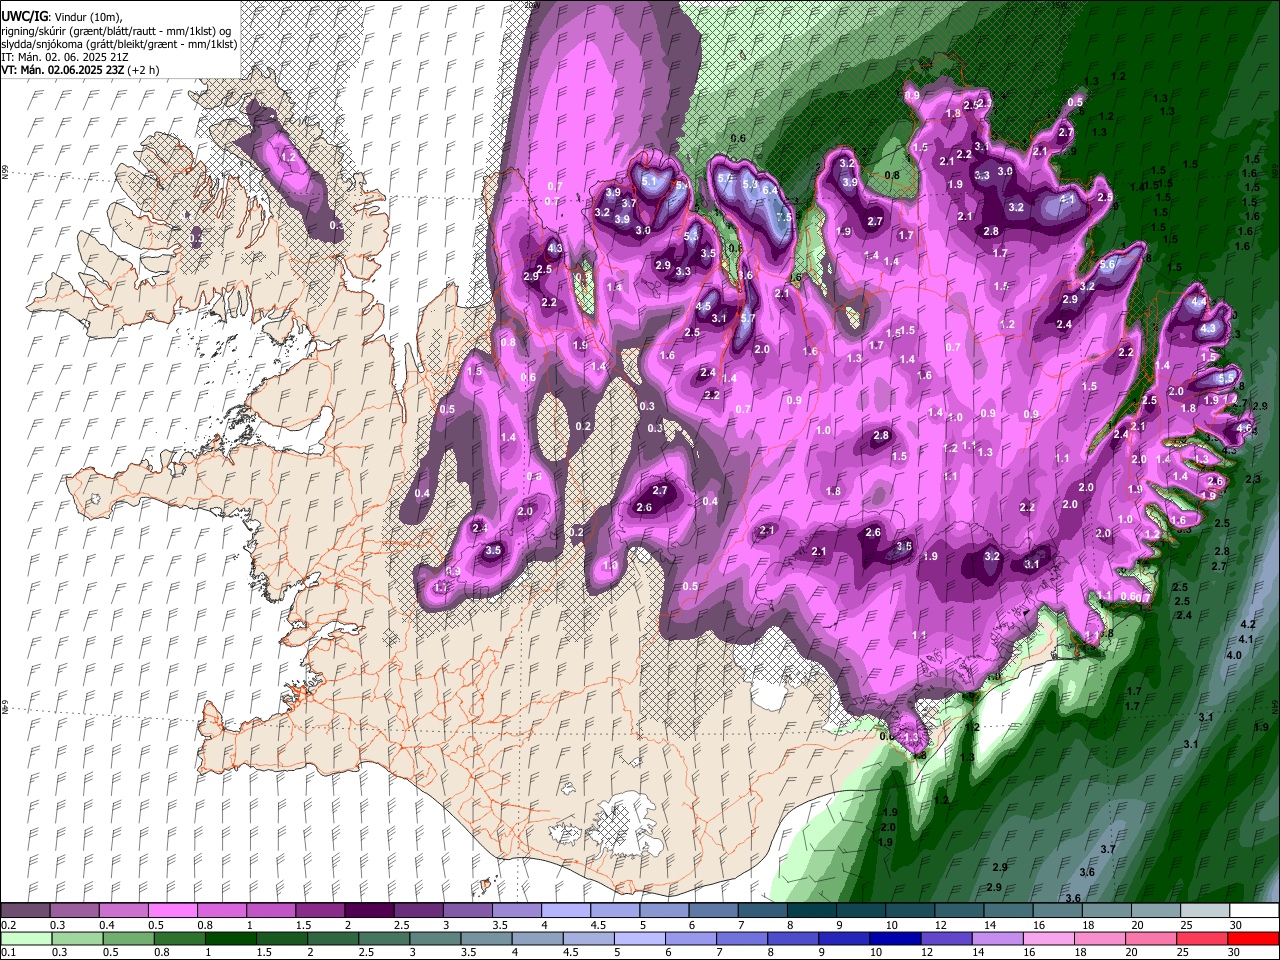Click the 30 label on the lower color scale
1280x960 pixels.
tap(1235, 953)
